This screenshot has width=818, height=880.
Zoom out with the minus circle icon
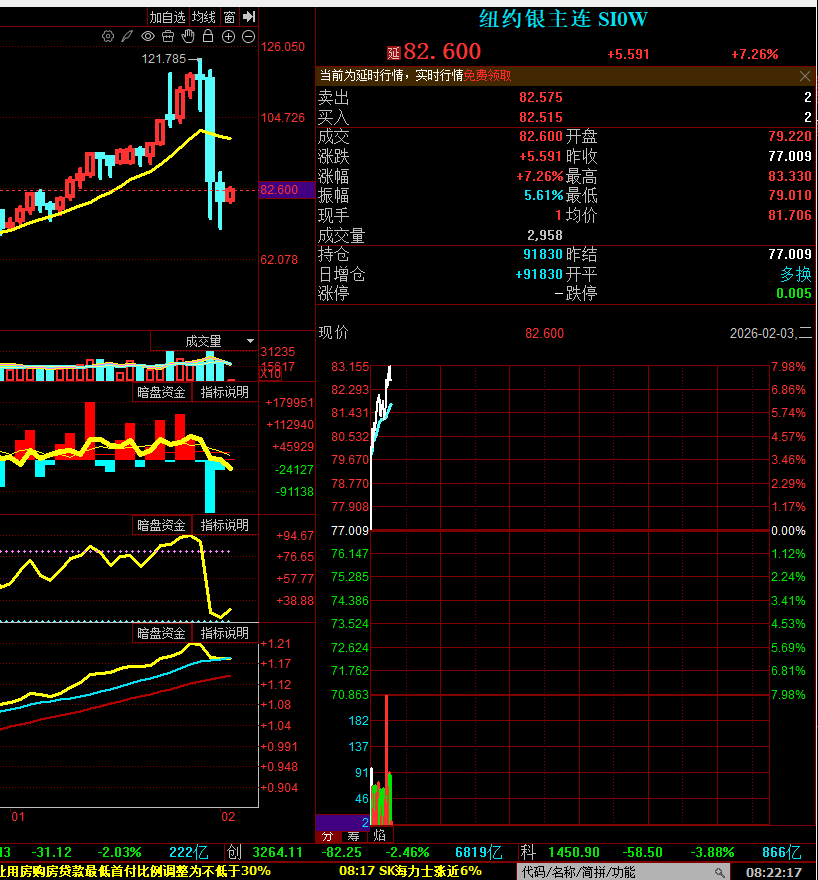[249, 36]
